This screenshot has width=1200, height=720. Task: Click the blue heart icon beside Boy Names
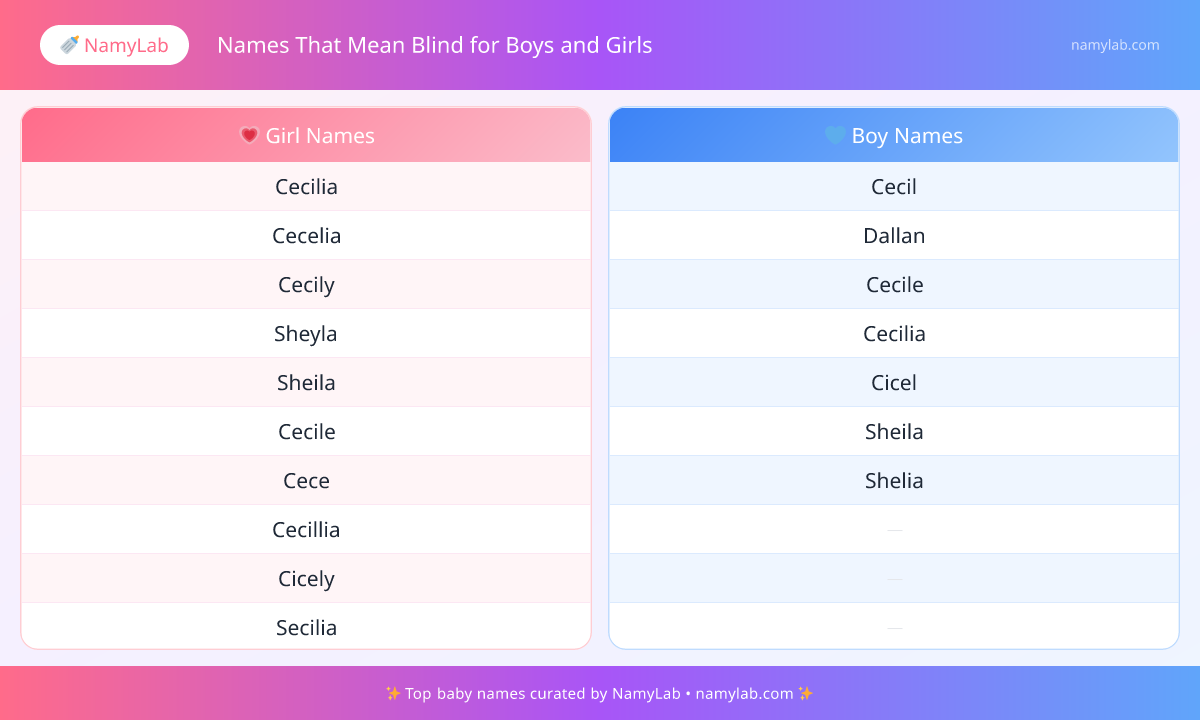pos(835,135)
